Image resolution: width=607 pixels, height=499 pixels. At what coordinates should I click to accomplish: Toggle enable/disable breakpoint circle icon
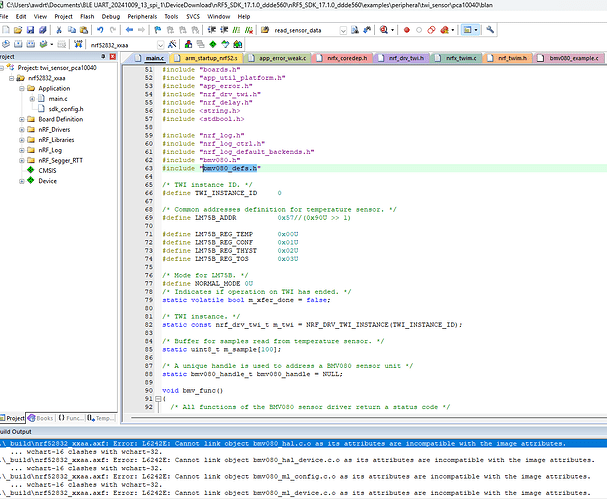419,30
